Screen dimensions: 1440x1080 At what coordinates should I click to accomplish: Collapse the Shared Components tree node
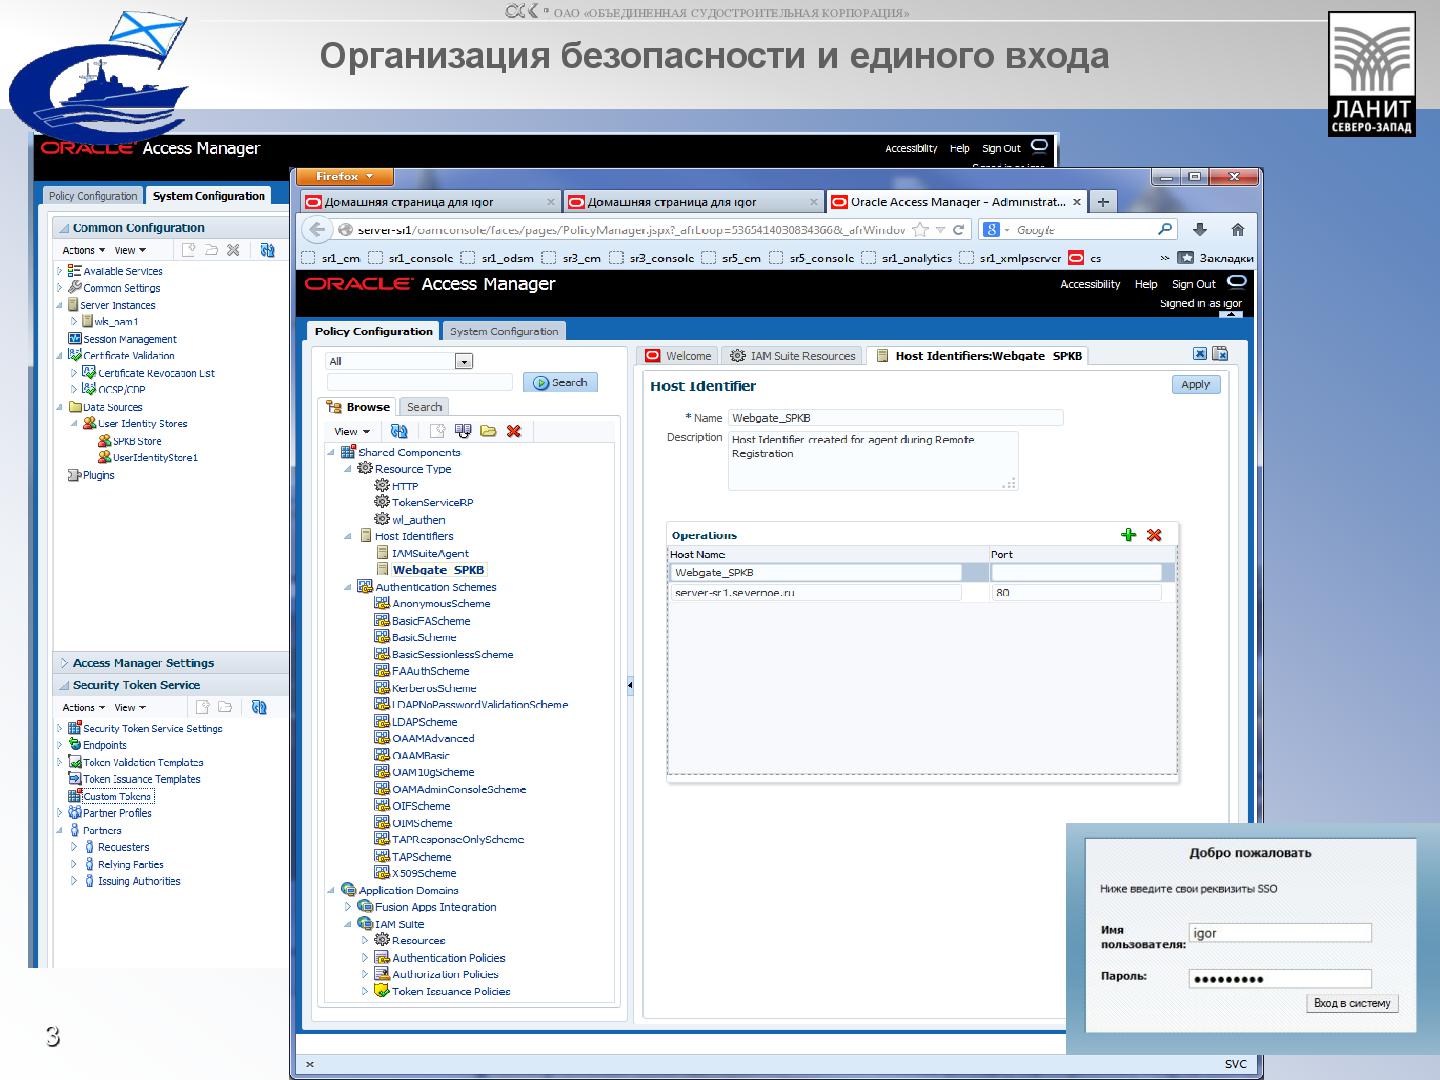point(331,453)
